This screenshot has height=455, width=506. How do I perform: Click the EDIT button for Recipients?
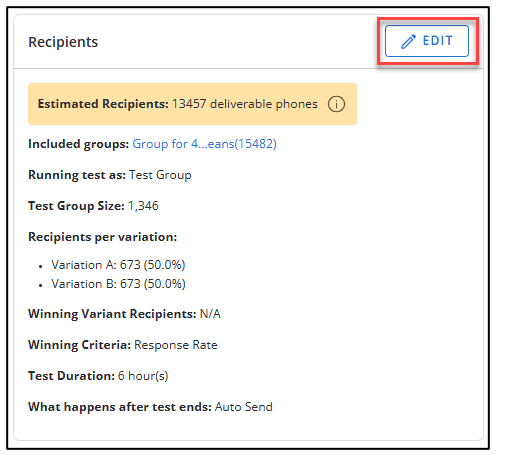[427, 41]
